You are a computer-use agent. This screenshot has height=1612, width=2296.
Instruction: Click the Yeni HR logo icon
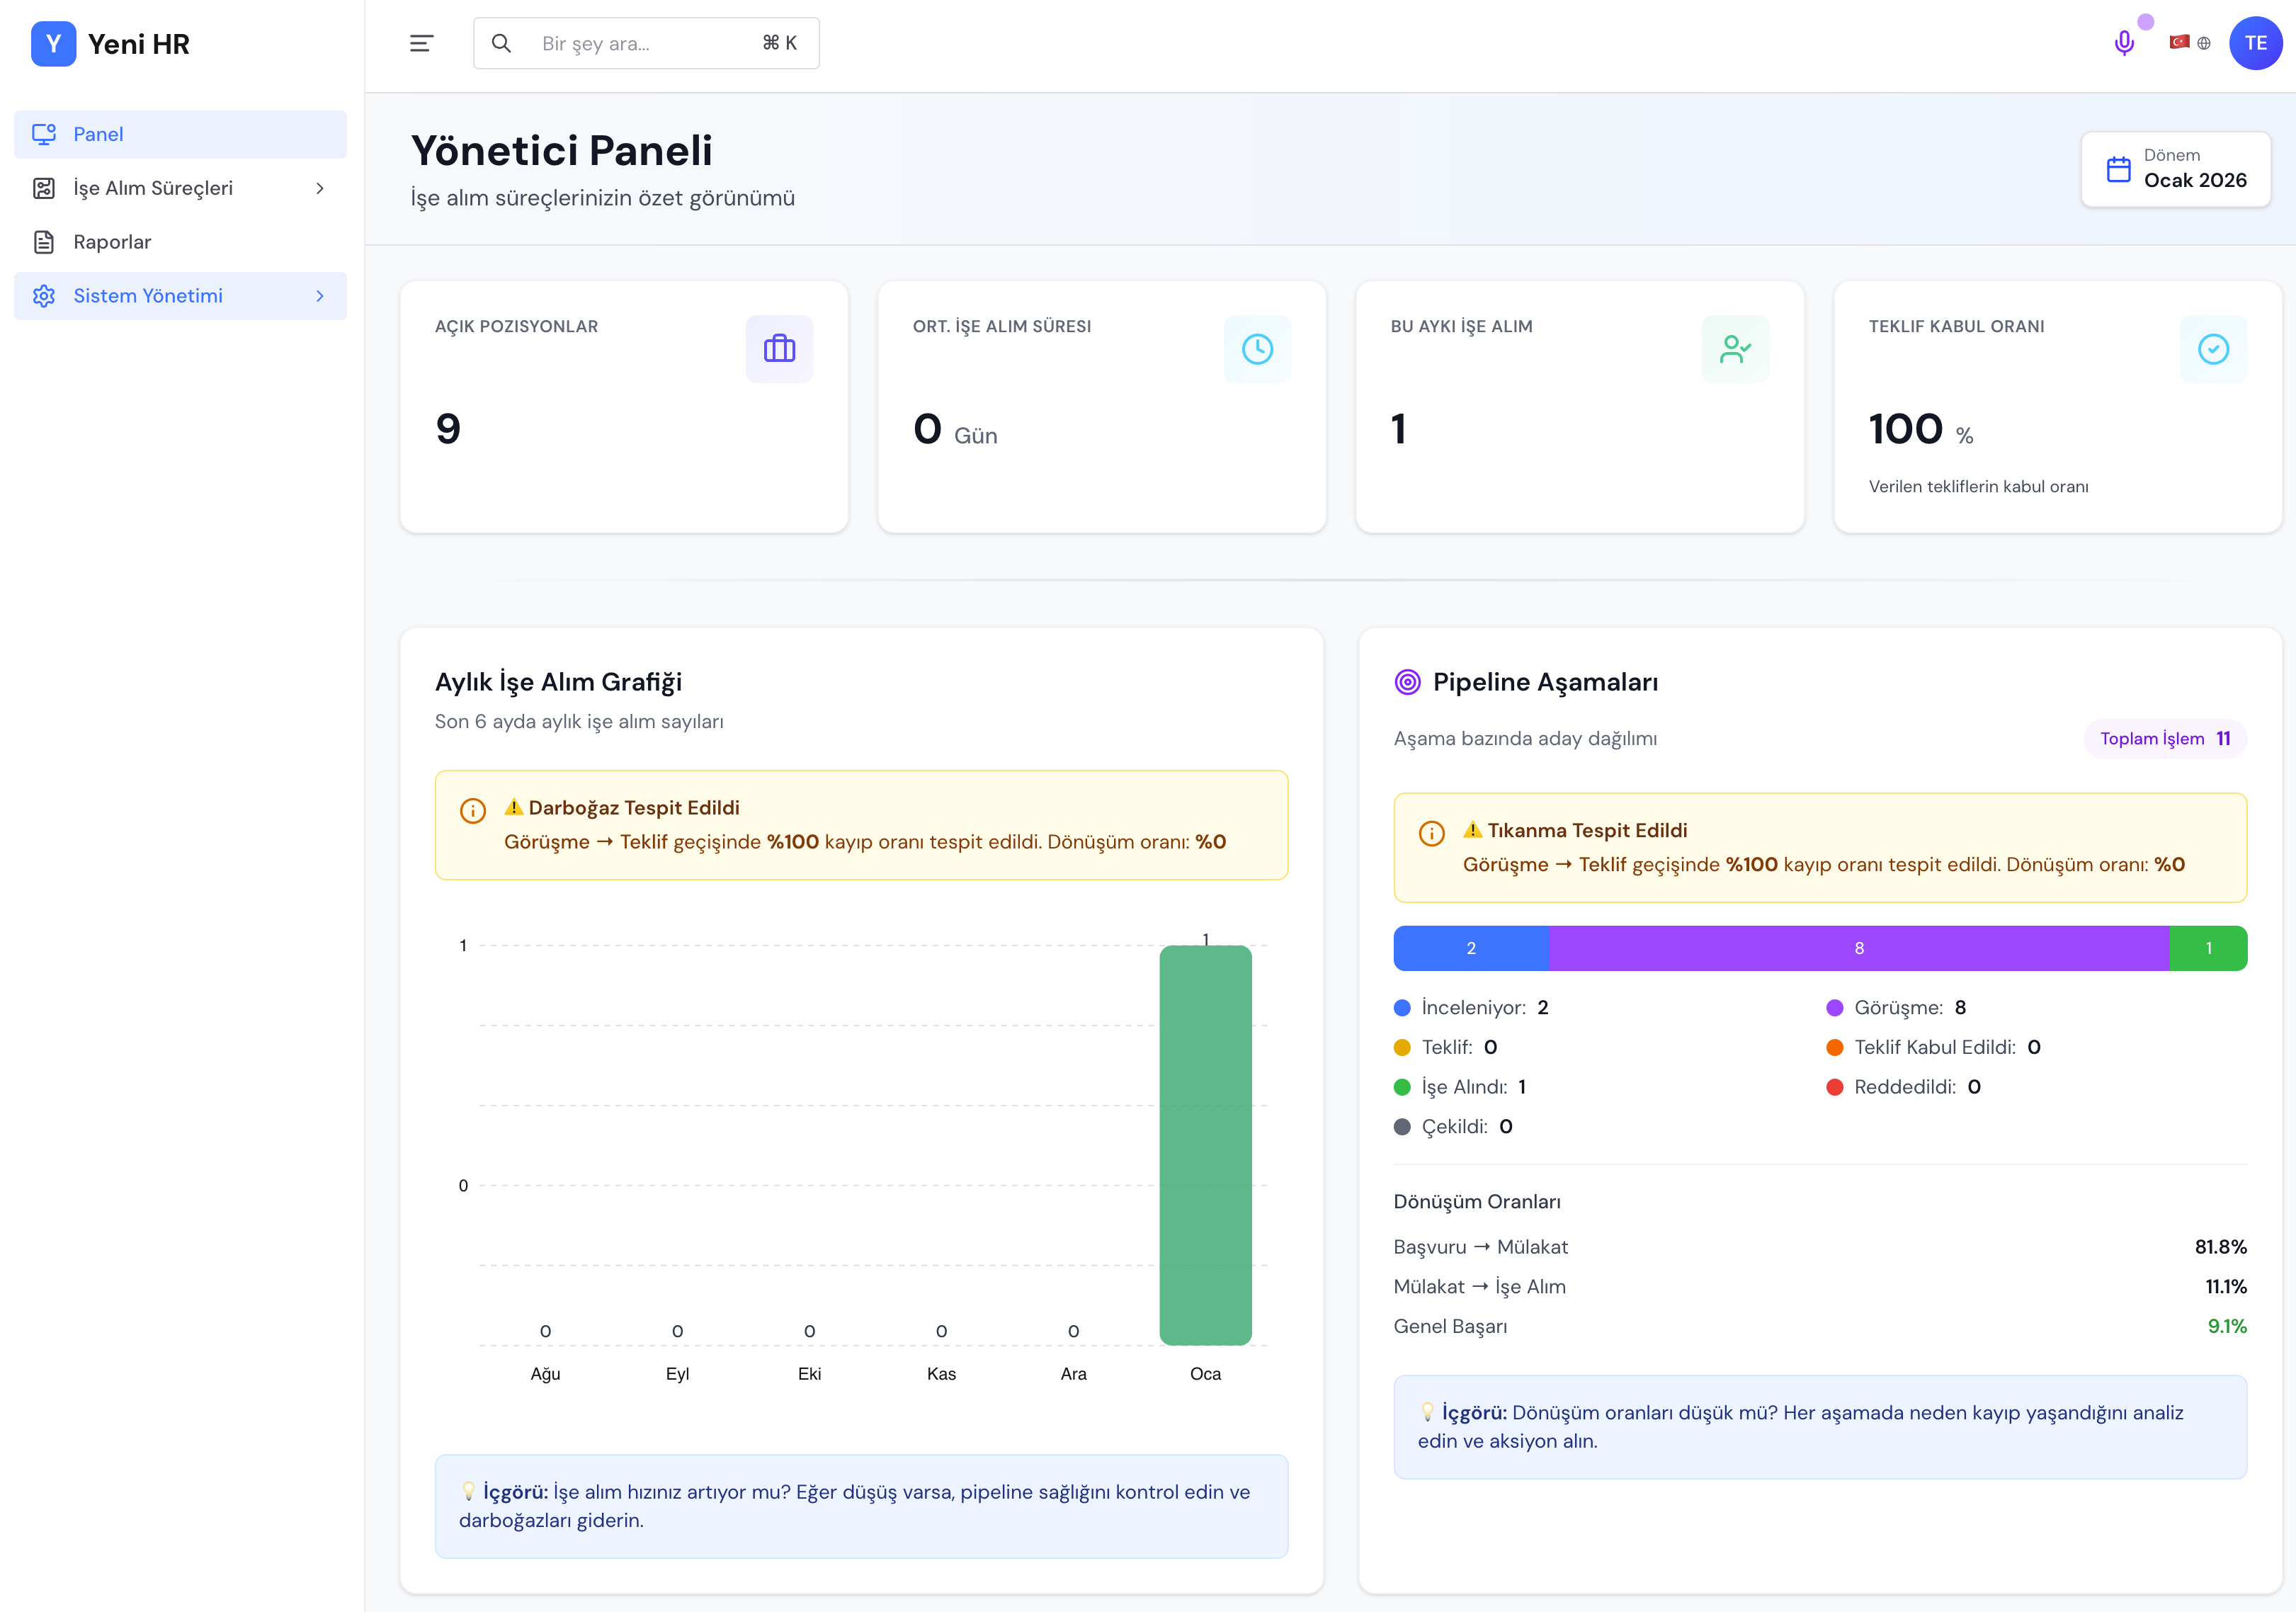coord(53,44)
